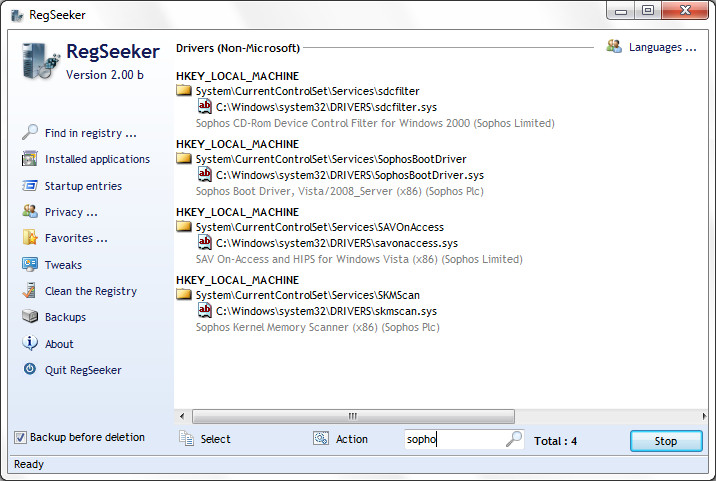Click the Startup entries icon
Image resolution: width=716 pixels, height=481 pixels.
[x=30, y=185]
